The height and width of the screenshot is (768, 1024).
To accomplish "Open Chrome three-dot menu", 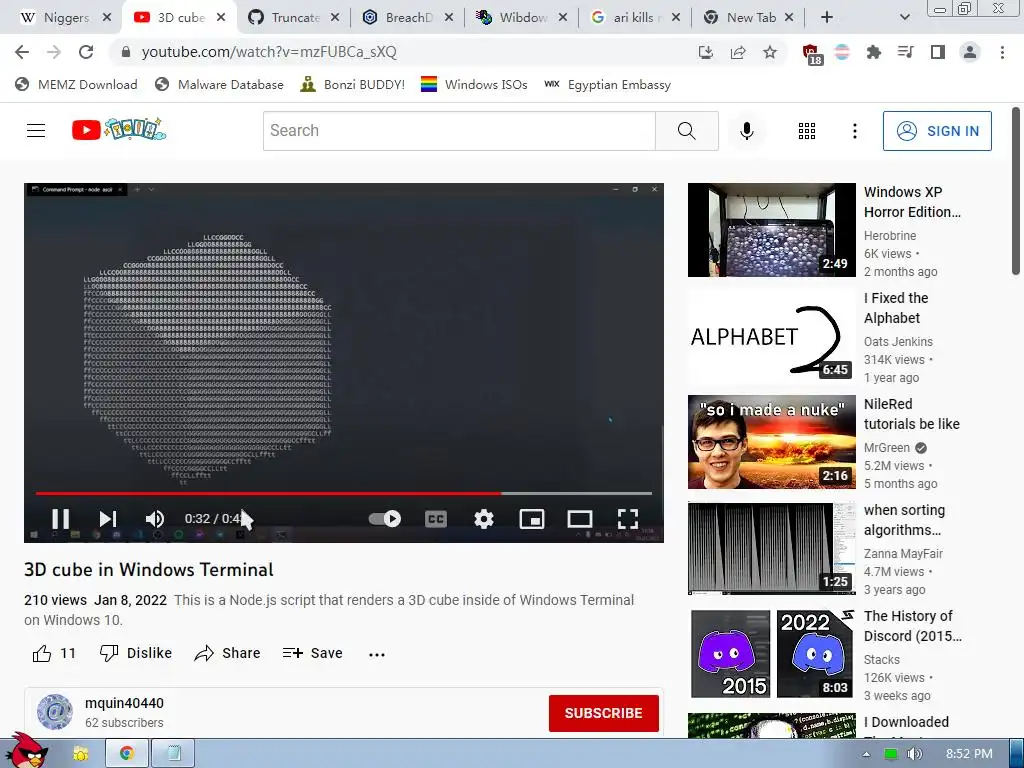I will (1002, 52).
